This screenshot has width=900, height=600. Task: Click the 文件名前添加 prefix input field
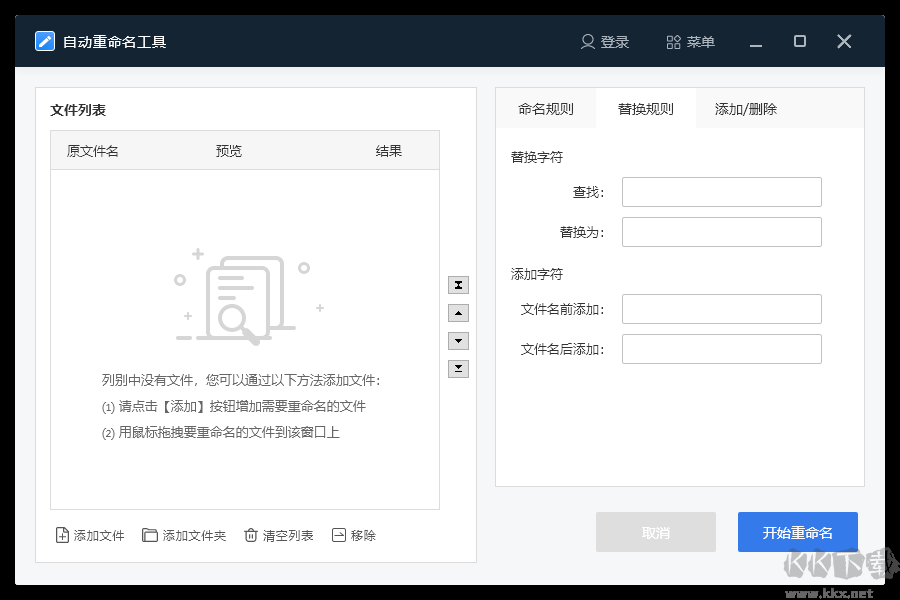tap(721, 308)
